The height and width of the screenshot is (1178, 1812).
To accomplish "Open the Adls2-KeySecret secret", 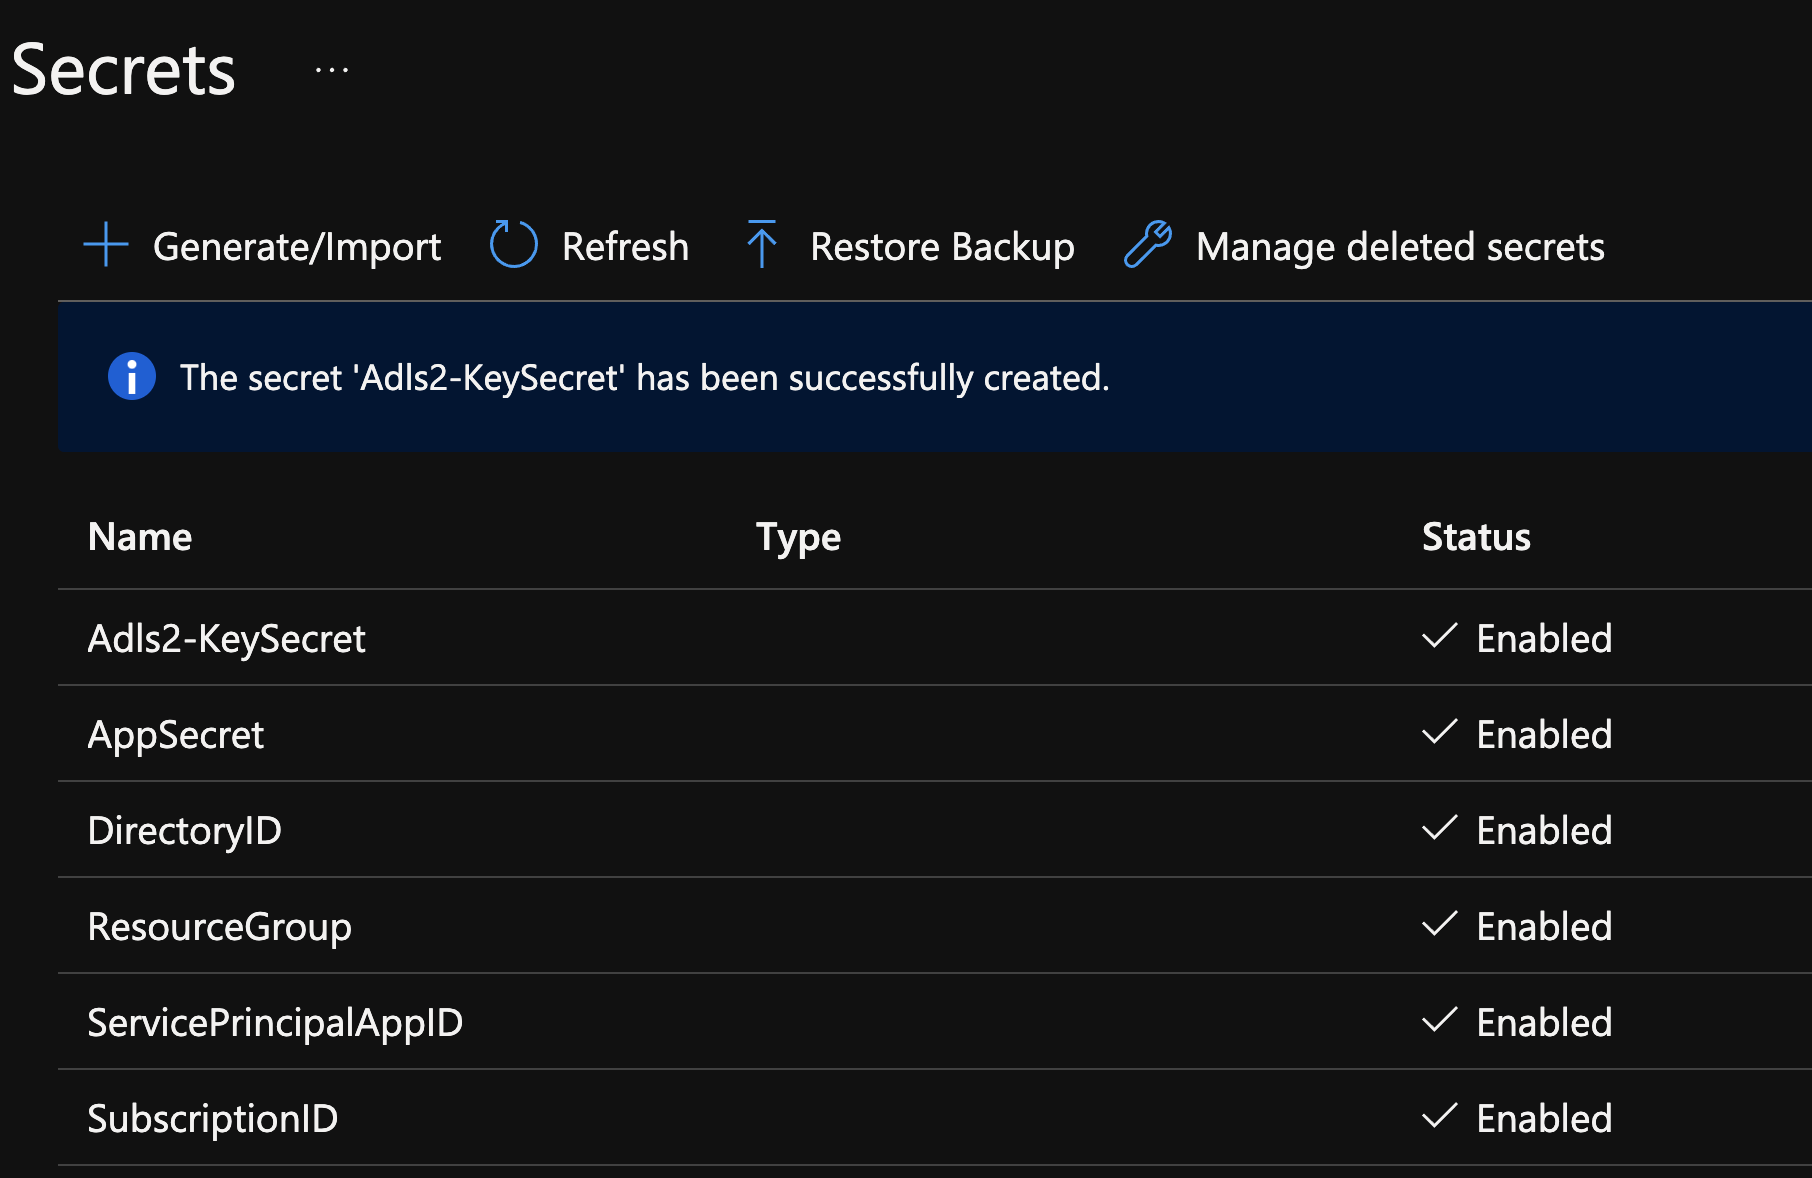I will coord(227,639).
